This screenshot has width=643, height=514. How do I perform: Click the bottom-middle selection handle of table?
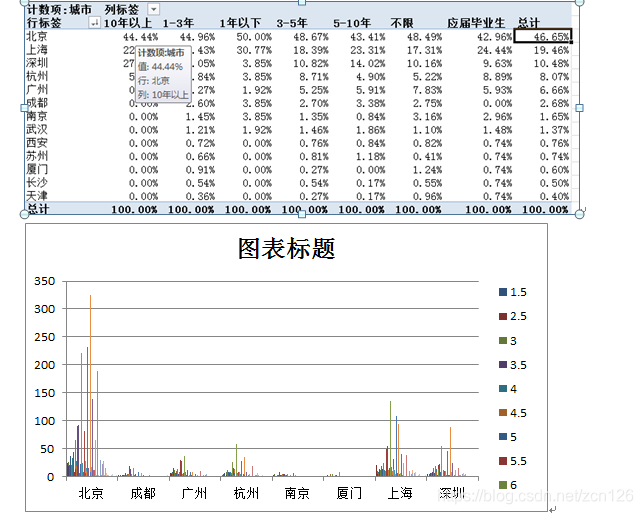(x=302, y=214)
